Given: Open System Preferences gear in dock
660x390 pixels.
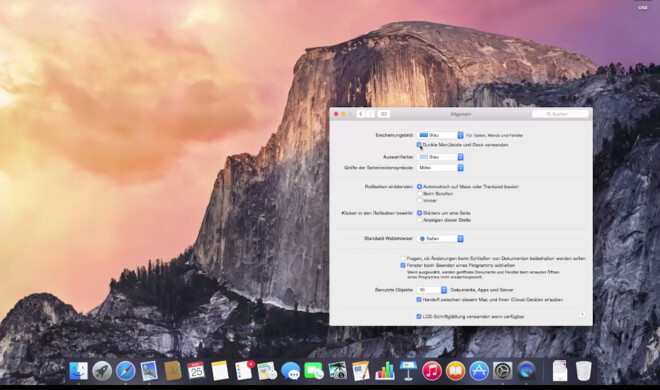Looking at the screenshot, I should click(503, 371).
